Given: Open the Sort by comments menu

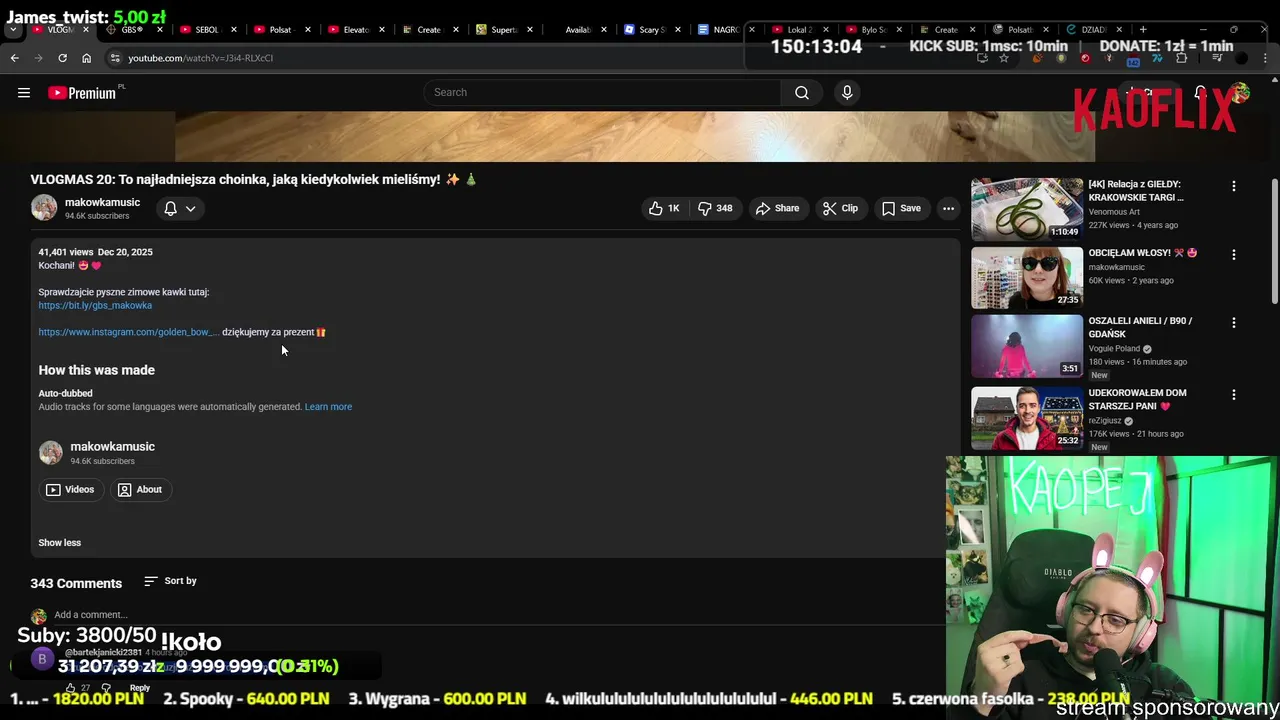Looking at the screenshot, I should pos(170,581).
